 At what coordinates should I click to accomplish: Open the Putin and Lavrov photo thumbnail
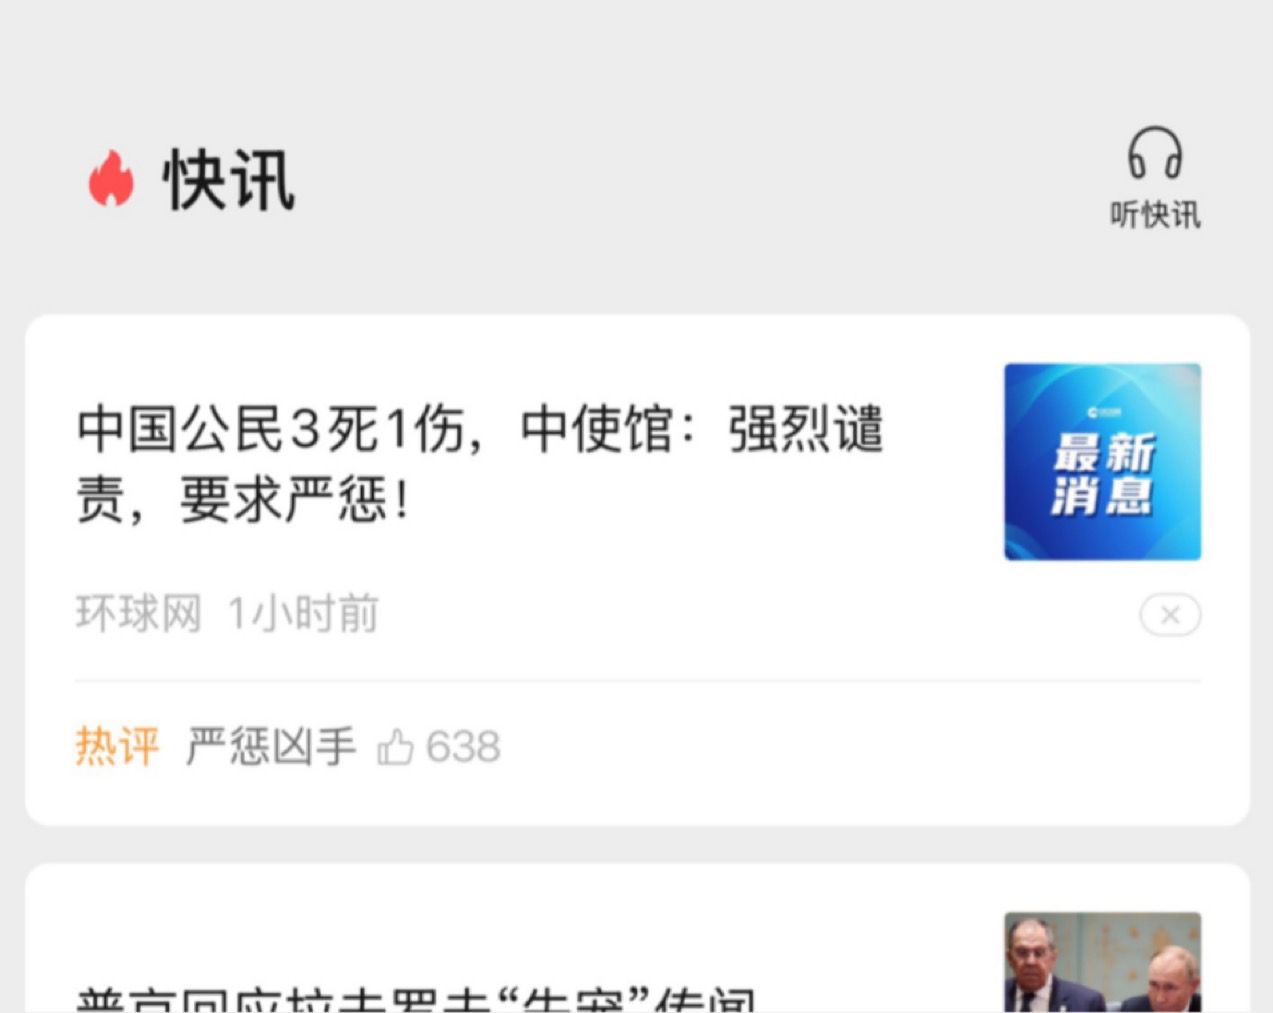(x=1102, y=962)
